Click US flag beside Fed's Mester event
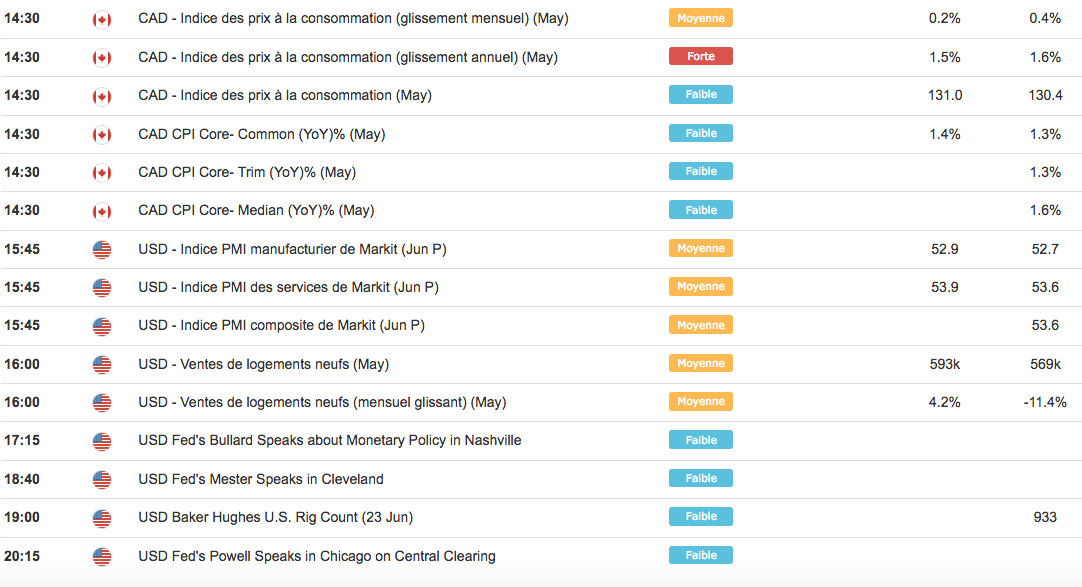 point(101,479)
